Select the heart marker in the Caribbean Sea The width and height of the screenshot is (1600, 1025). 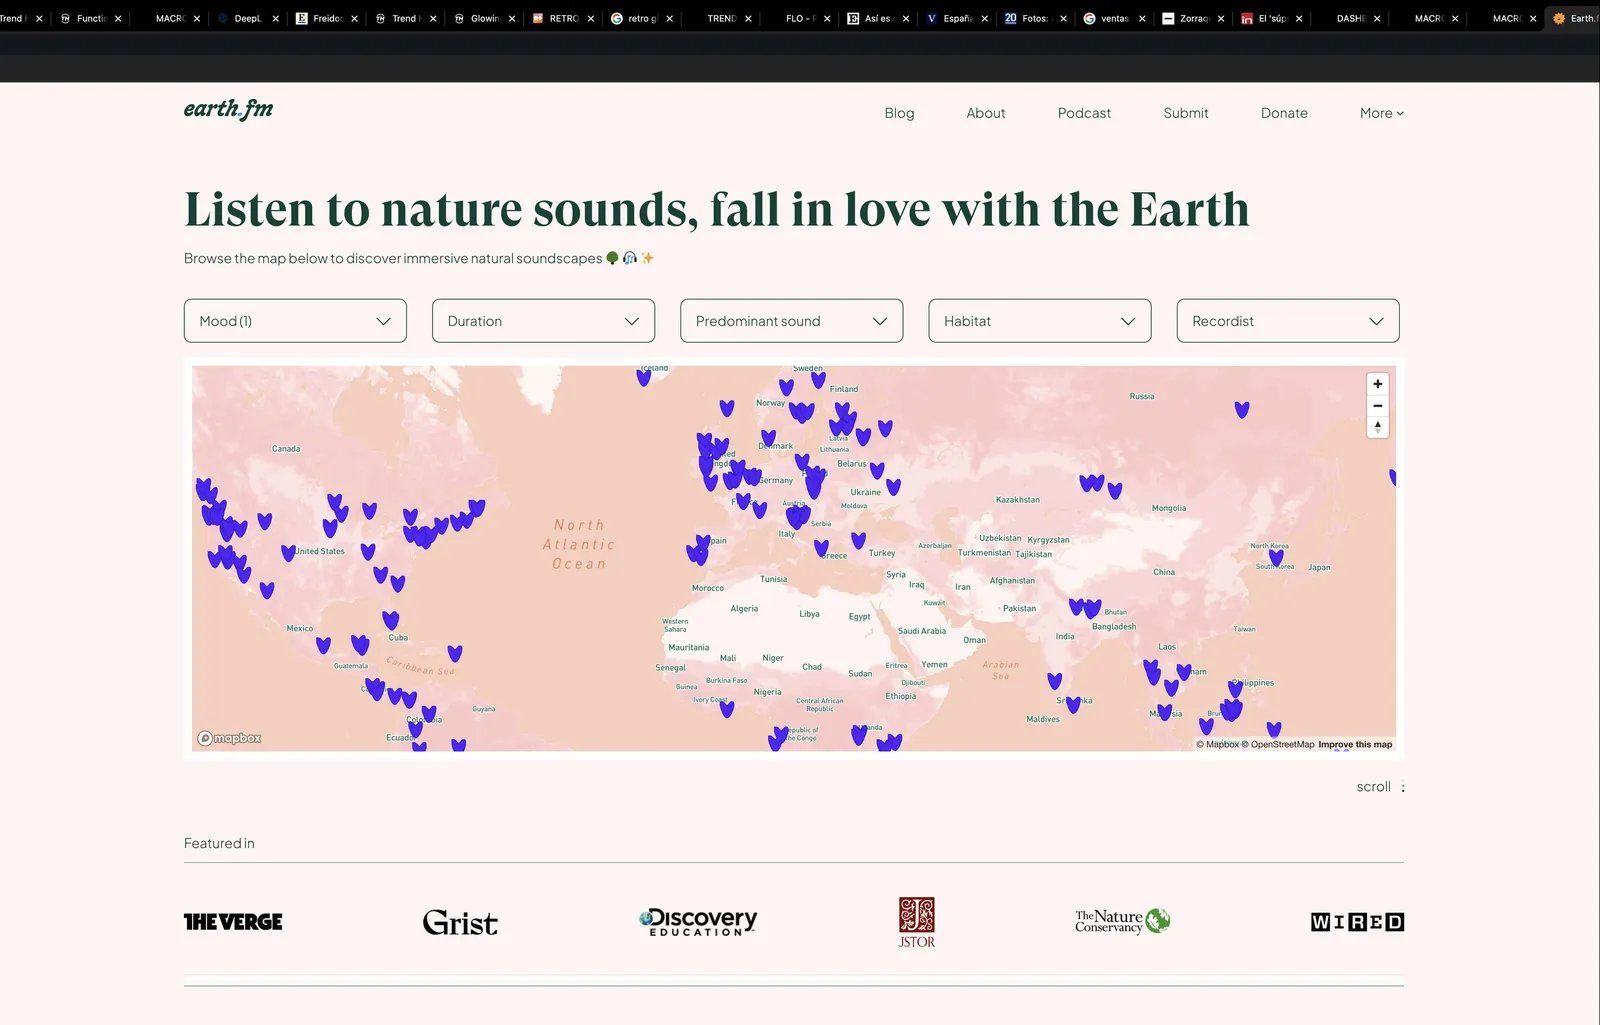[x=455, y=654]
